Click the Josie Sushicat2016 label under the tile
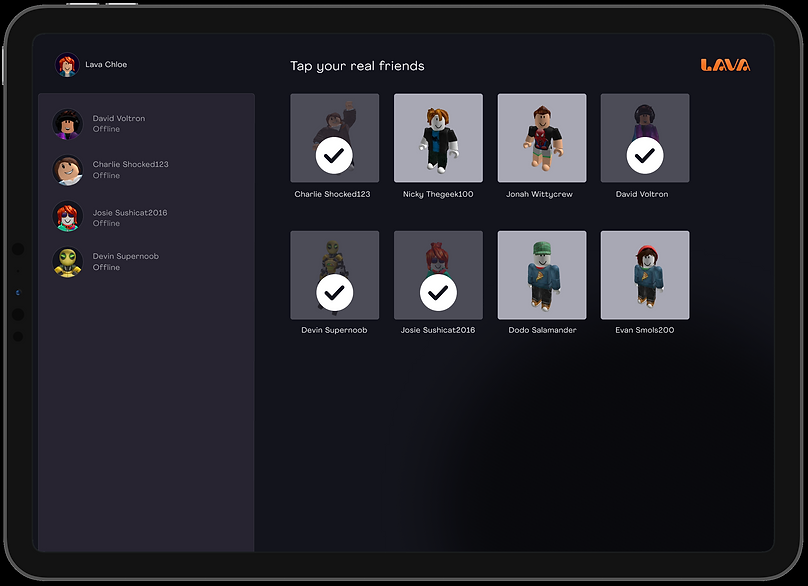 [x=438, y=330]
